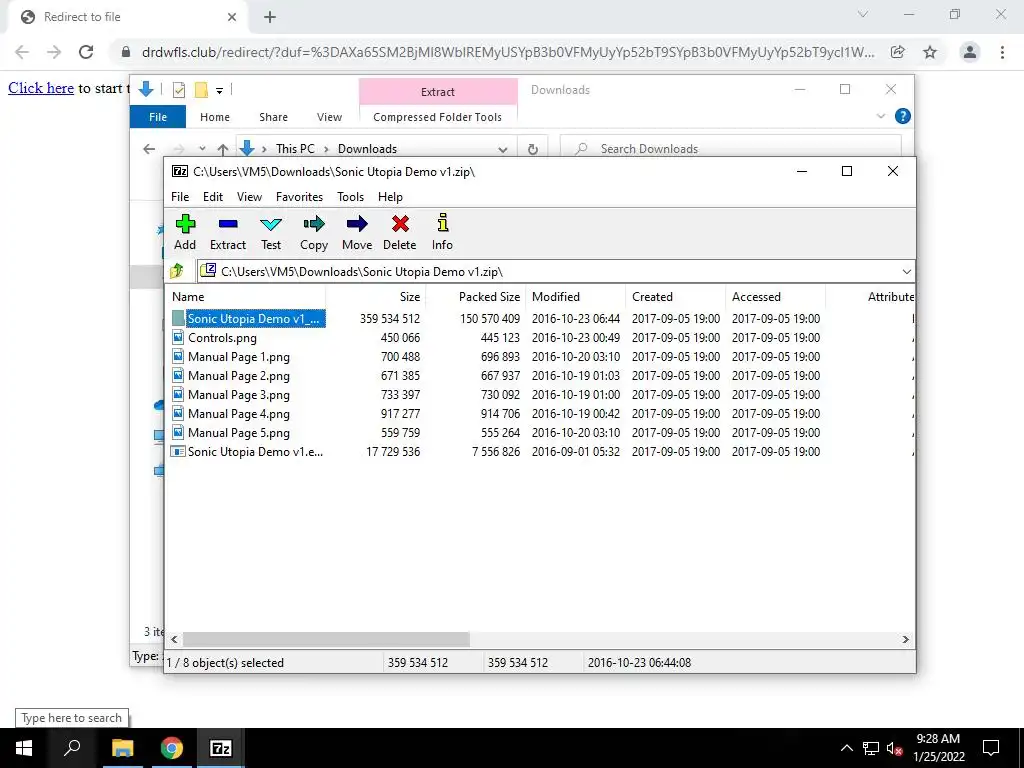The image size is (1024, 768).
Task: Click Explorer refresh button
Action: (x=533, y=149)
